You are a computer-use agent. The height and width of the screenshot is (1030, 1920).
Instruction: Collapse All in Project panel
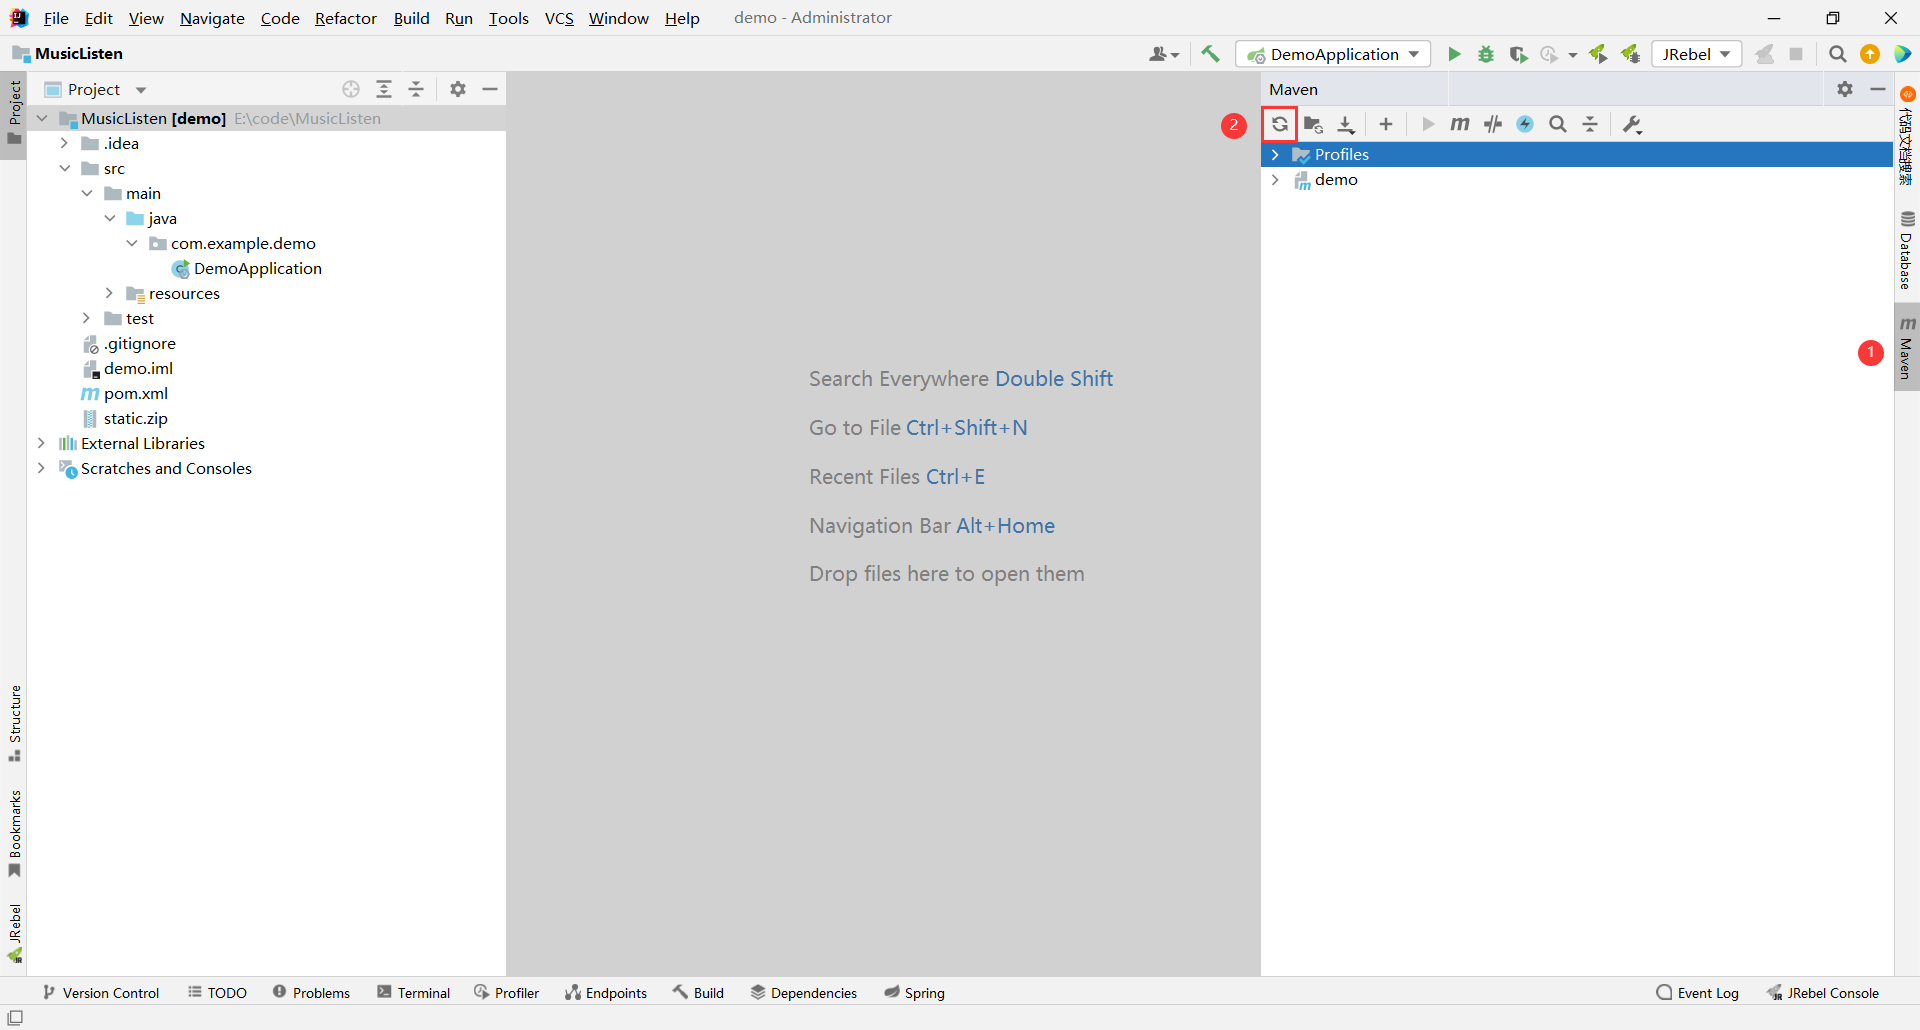[416, 89]
